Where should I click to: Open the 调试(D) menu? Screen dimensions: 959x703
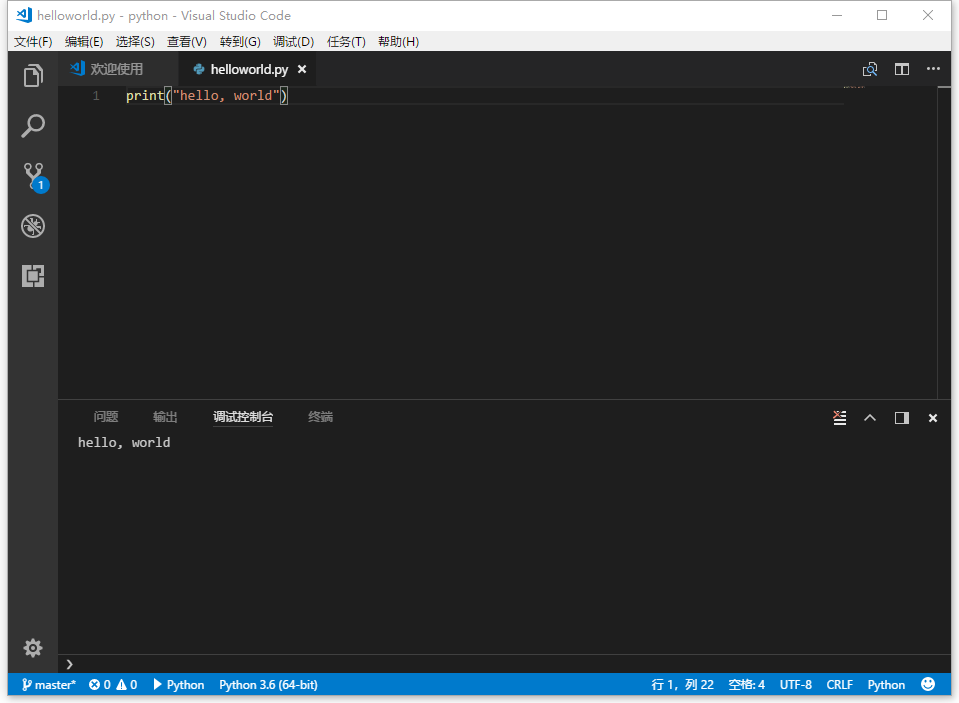293,42
